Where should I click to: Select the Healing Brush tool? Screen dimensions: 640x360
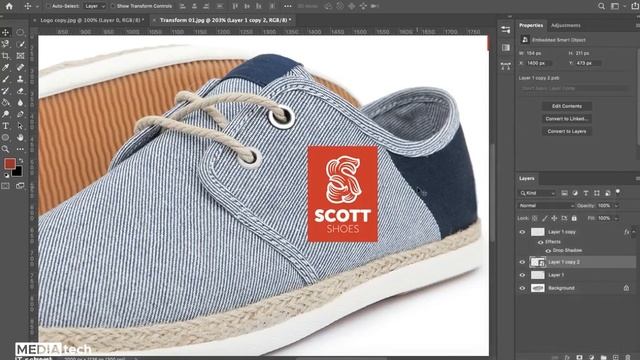[x=20, y=67]
